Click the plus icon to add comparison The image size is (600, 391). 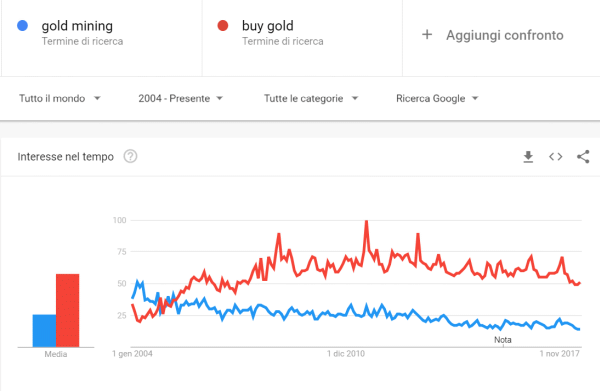[x=427, y=35]
